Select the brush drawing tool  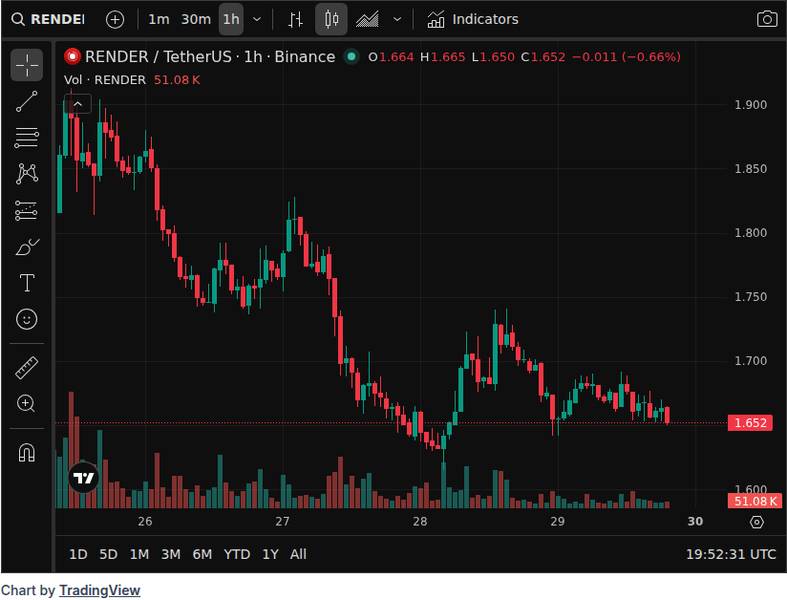27,247
